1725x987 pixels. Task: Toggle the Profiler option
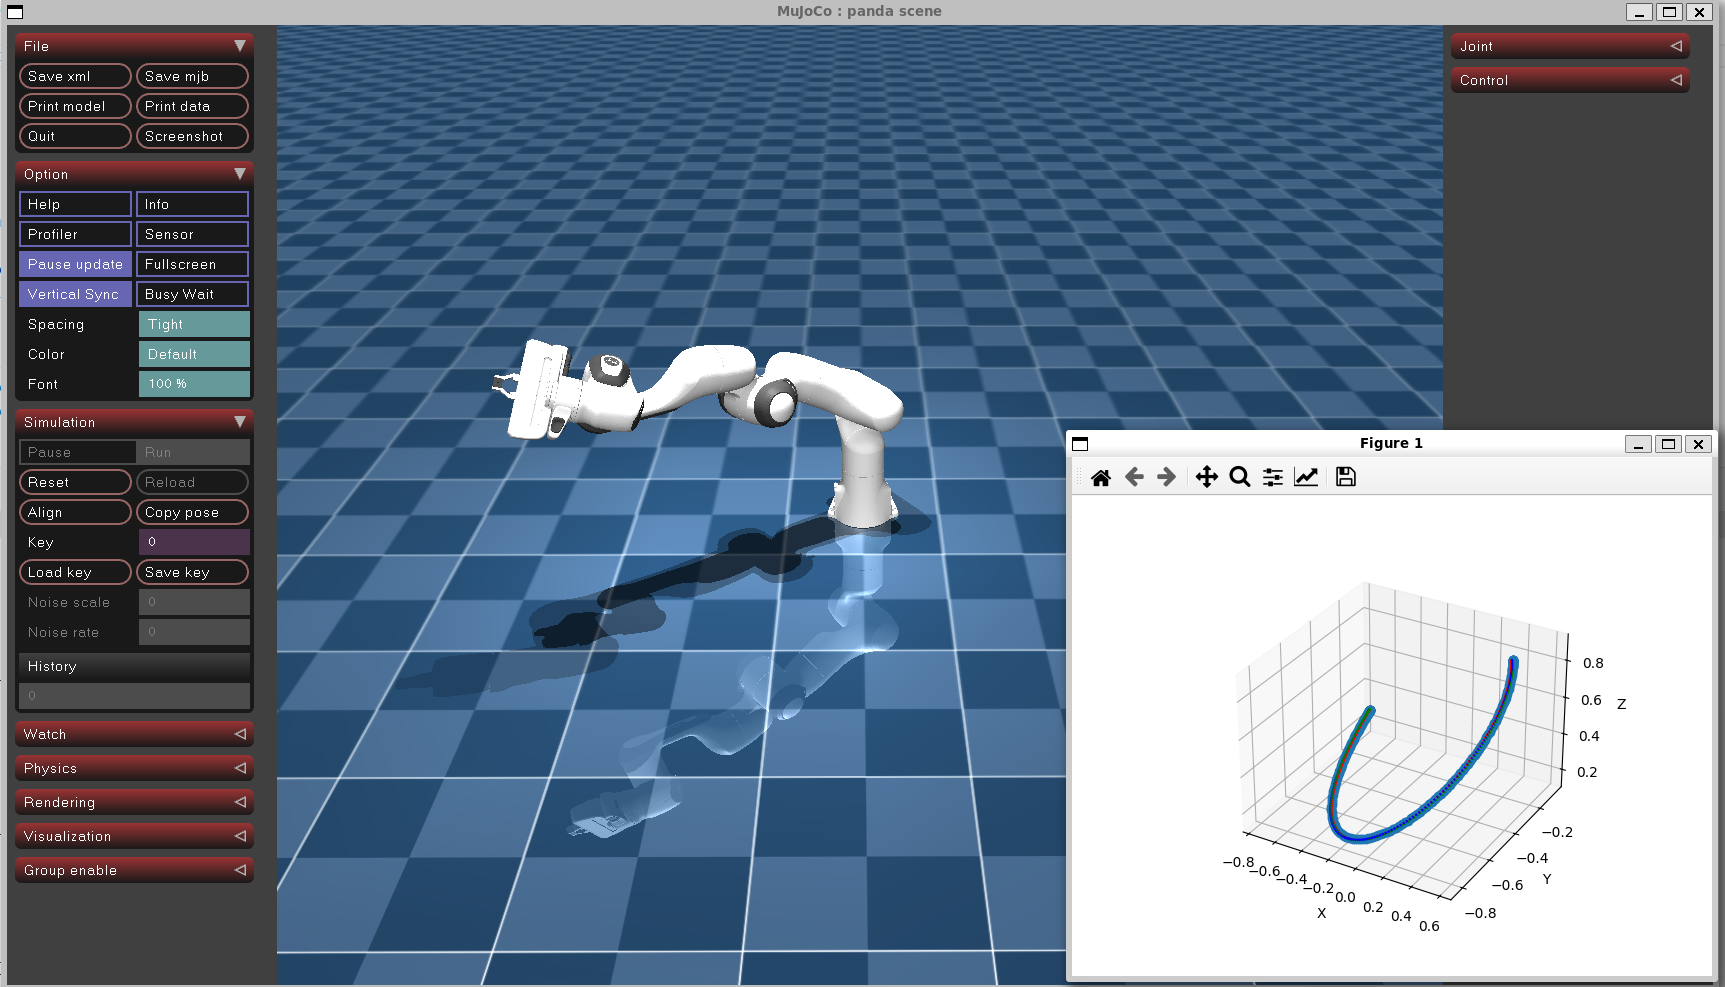(75, 234)
